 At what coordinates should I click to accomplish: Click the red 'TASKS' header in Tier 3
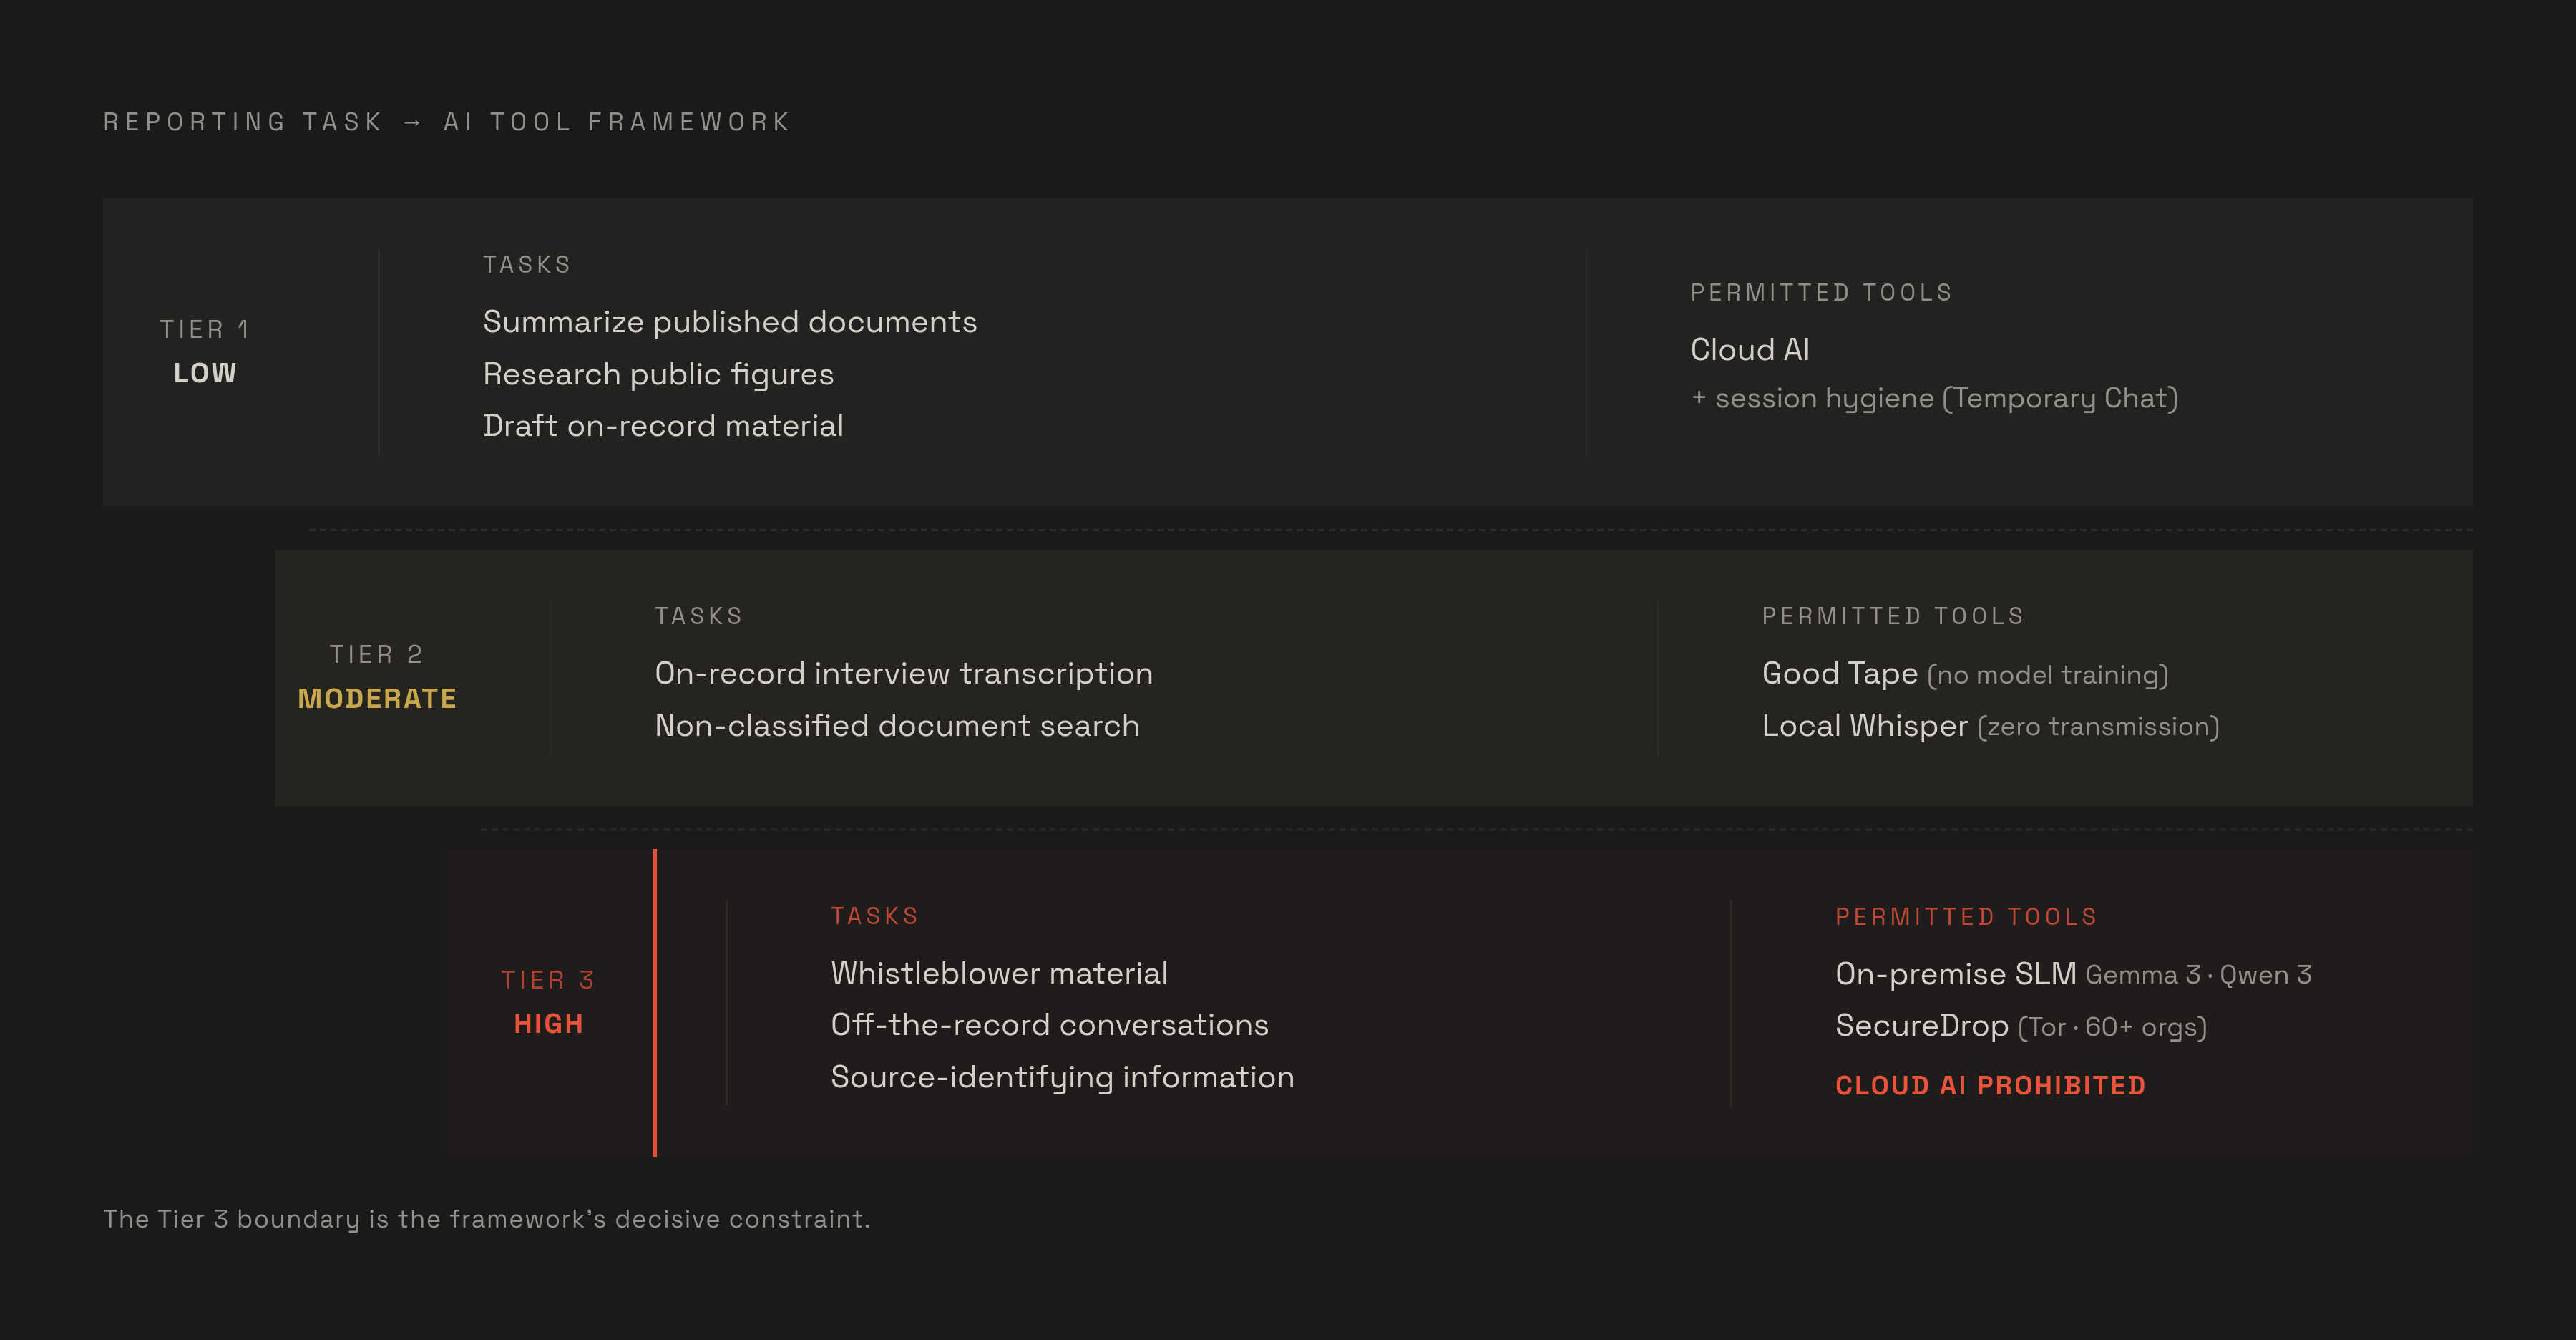(875, 916)
